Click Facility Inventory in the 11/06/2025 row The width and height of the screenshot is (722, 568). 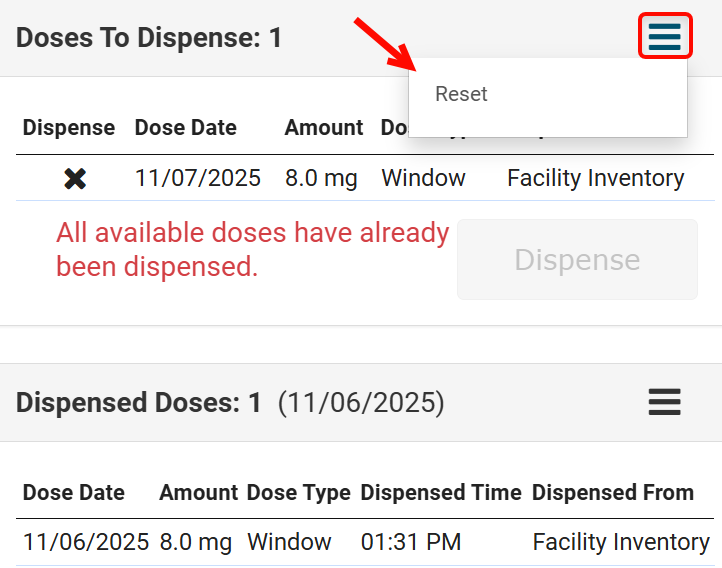click(620, 542)
